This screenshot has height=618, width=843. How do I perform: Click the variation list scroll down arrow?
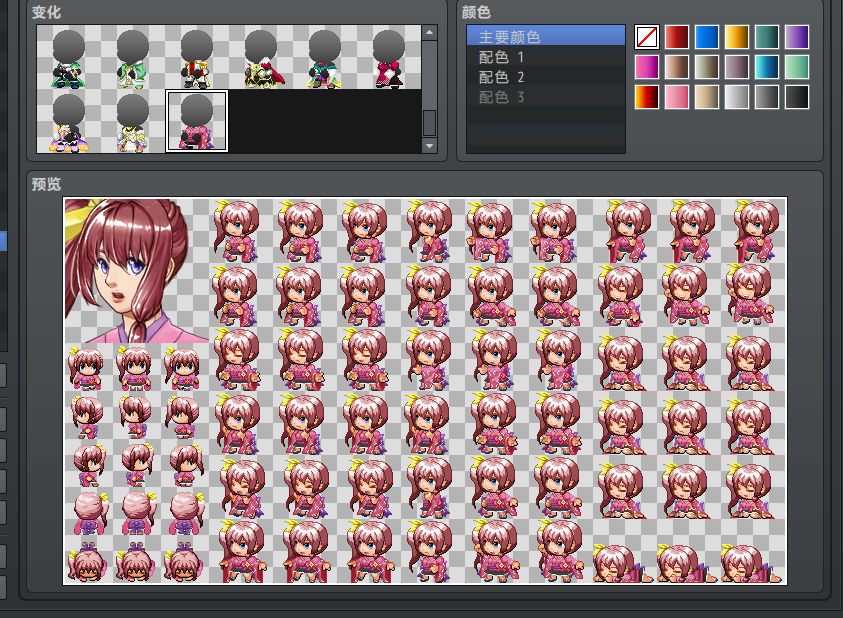(429, 146)
